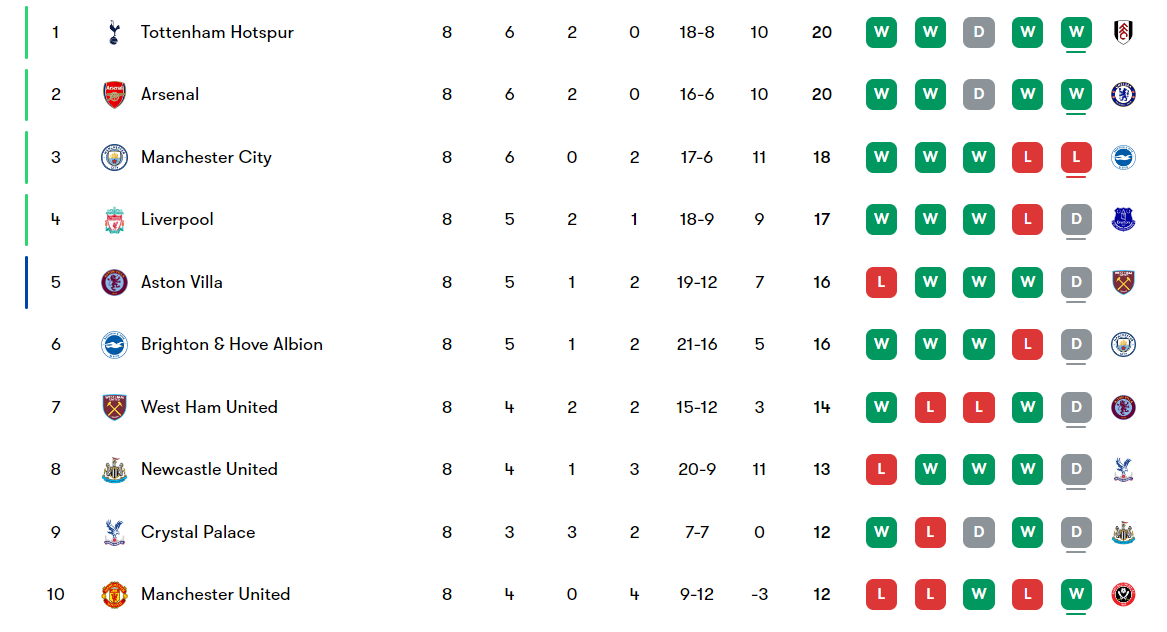Open the Manchester City team name link
This screenshot has width=1167, height=632.
pyautogui.click(x=206, y=157)
